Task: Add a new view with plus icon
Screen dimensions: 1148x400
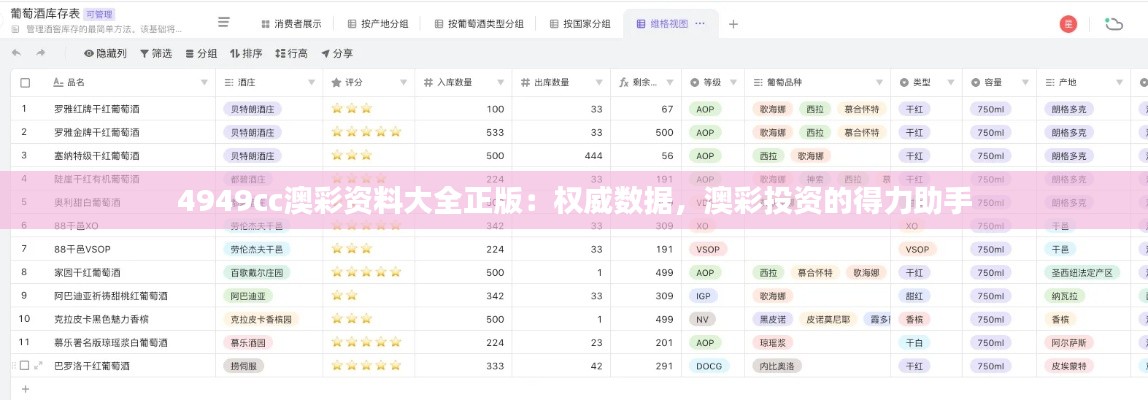Action: point(733,23)
